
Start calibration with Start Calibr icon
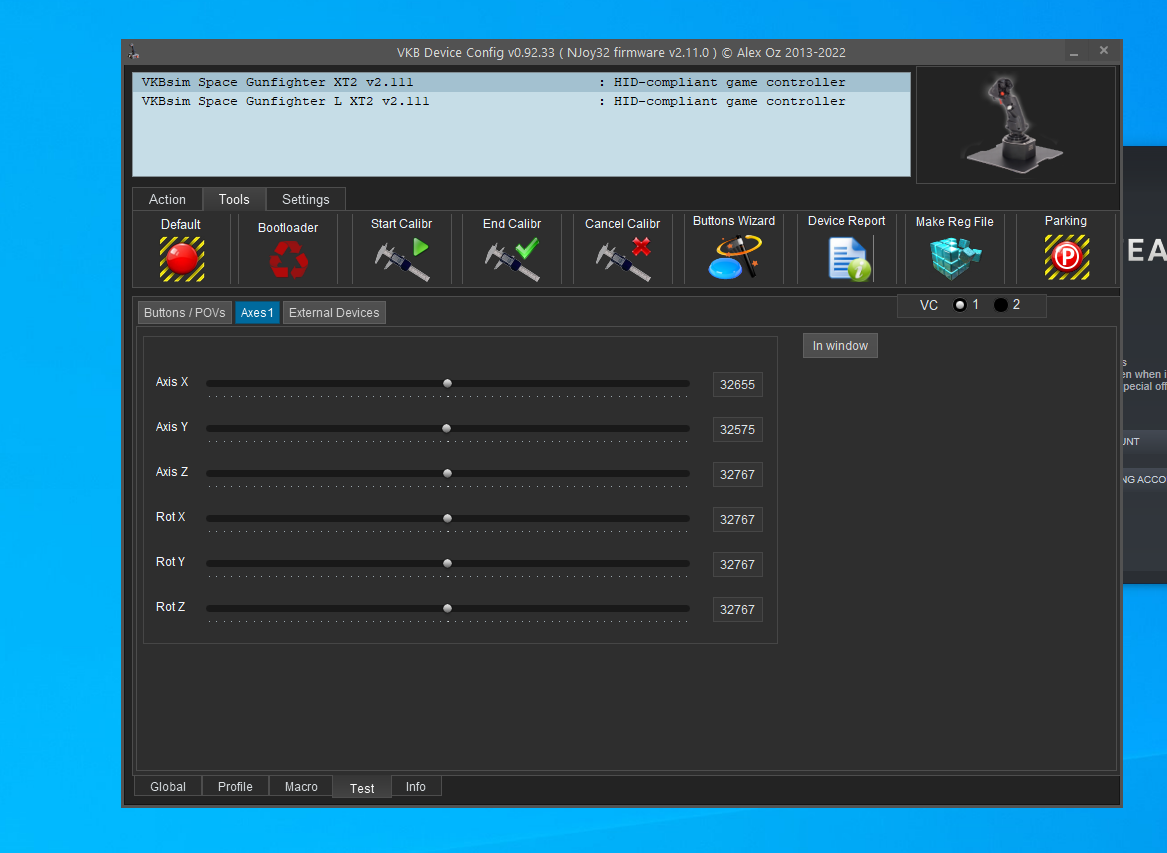pos(402,259)
